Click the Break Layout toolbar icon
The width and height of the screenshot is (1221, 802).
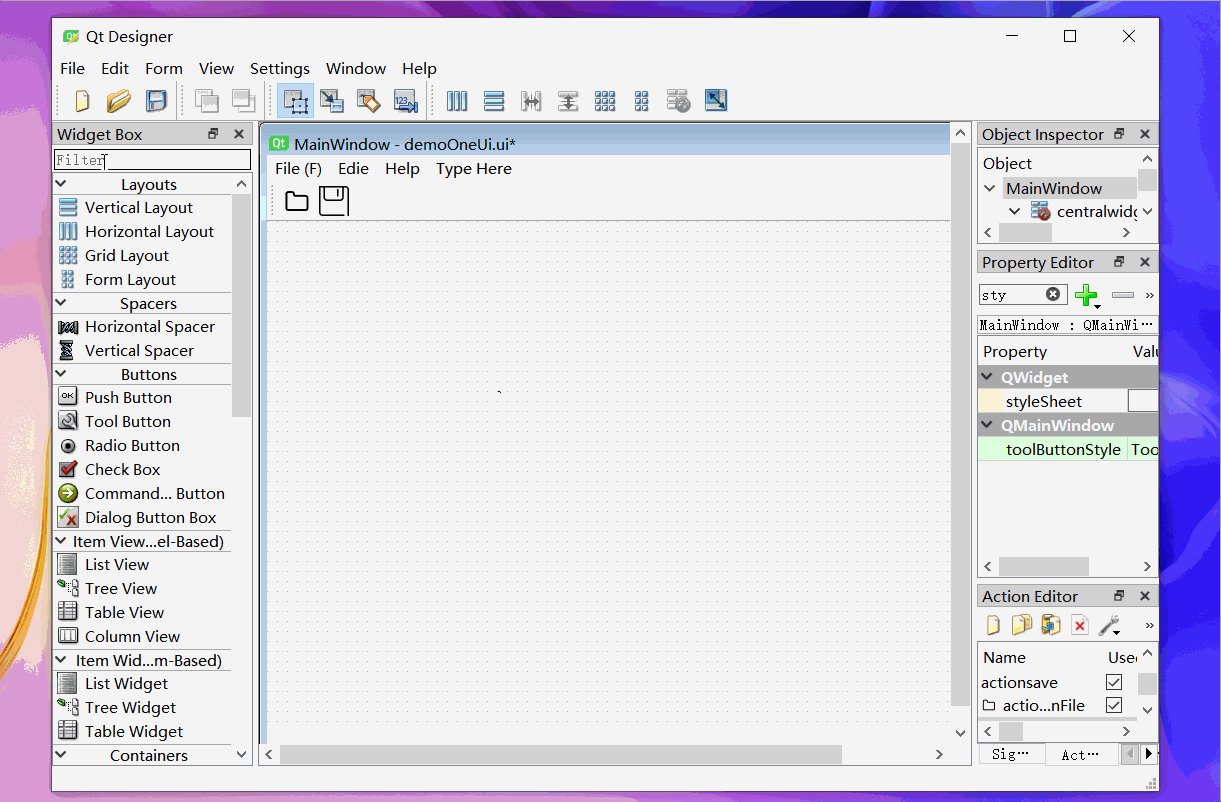[679, 100]
